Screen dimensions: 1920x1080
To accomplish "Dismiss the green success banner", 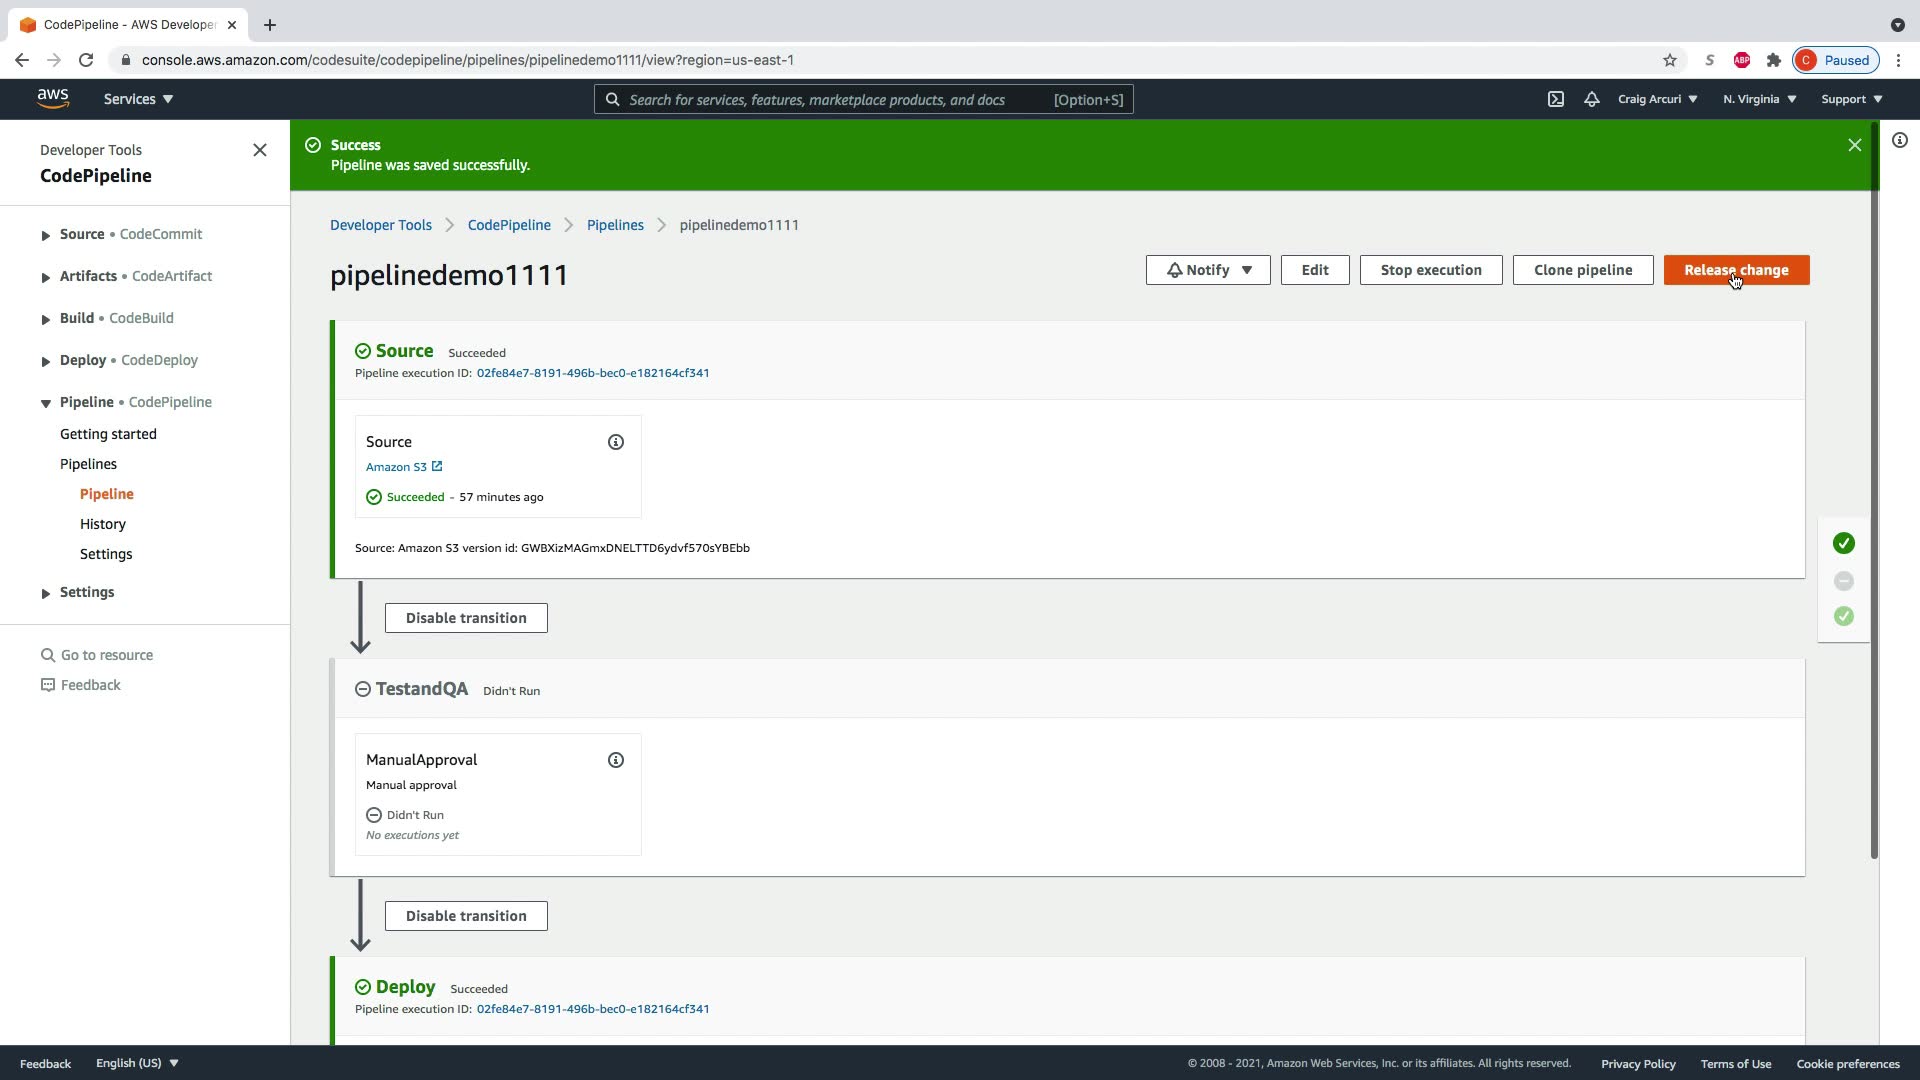I will pos(1855,145).
